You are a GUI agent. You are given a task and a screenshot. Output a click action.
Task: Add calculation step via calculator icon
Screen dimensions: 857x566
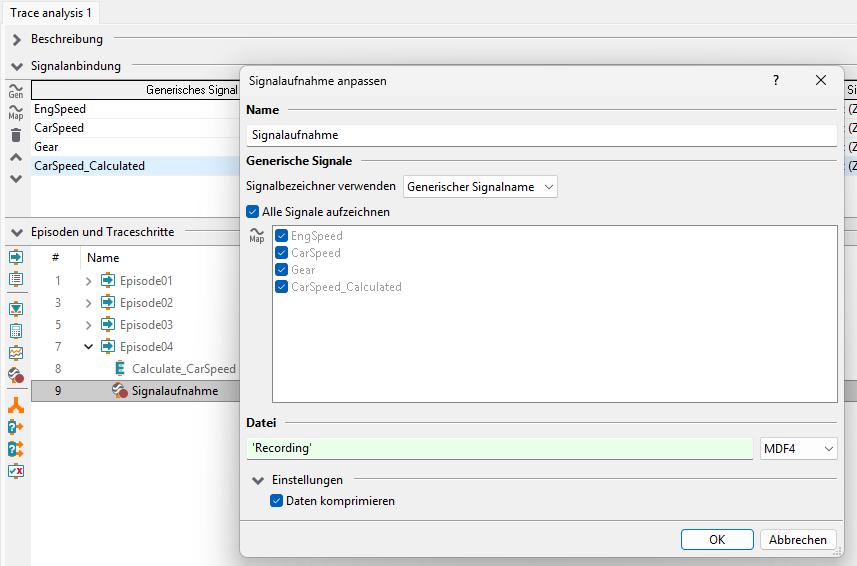coord(16,331)
